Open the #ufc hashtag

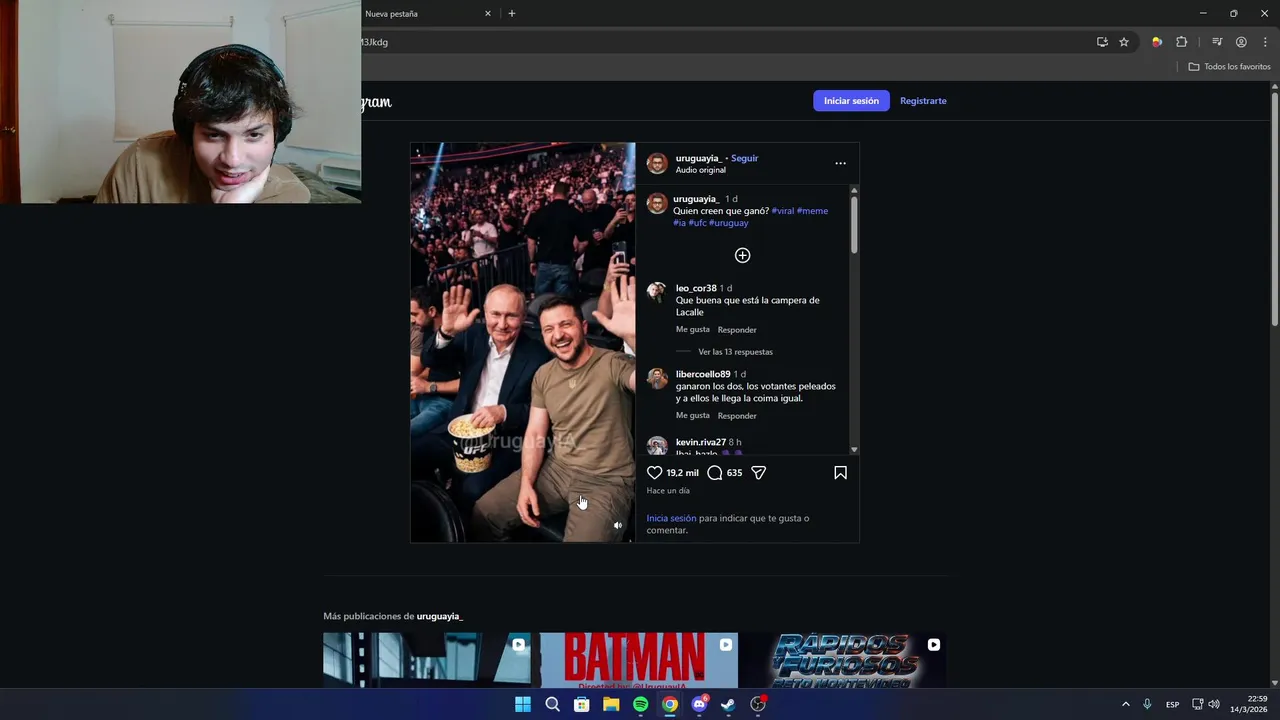point(697,223)
